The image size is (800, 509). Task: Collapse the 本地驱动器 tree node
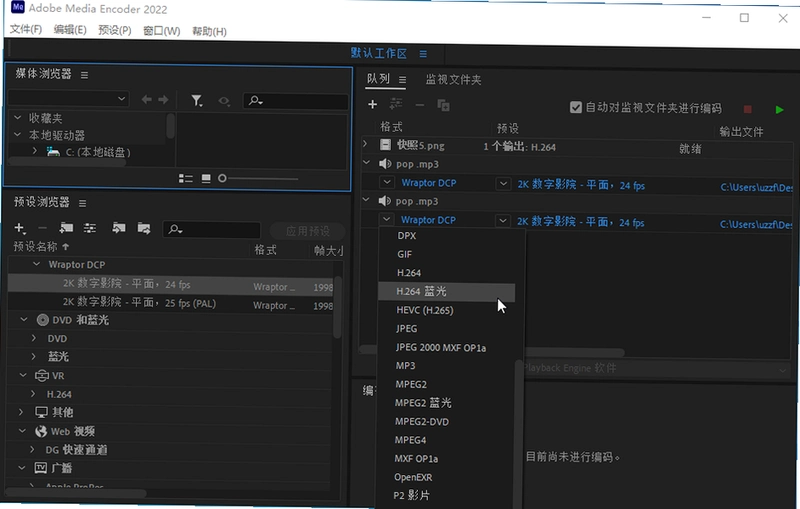17,135
